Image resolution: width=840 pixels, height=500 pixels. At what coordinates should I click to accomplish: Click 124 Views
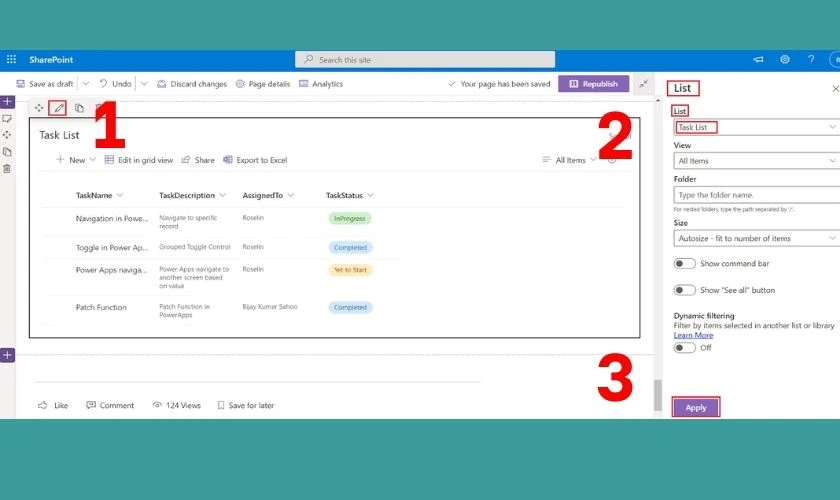(176, 405)
